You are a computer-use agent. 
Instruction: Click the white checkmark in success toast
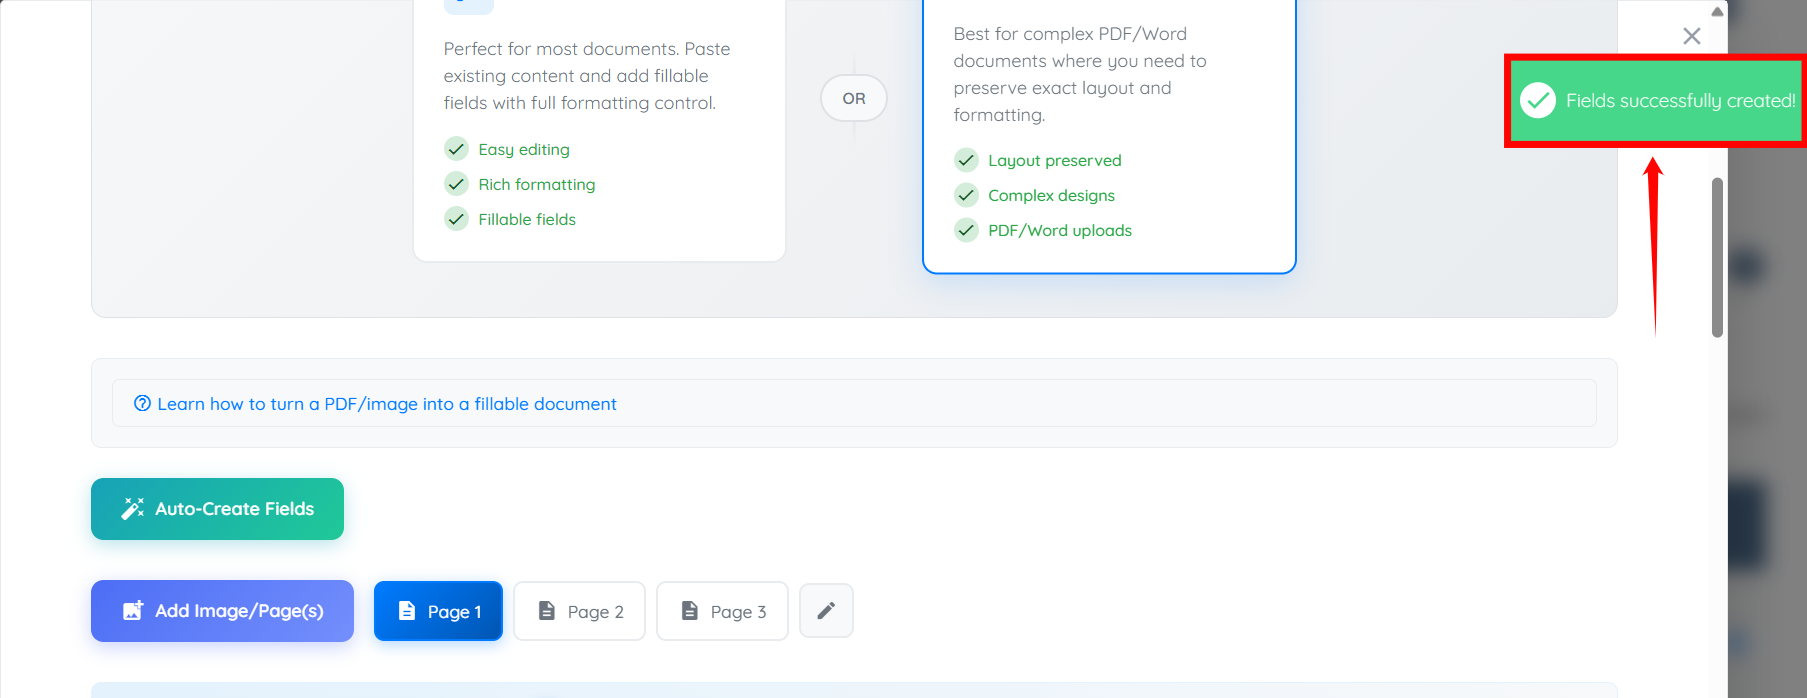pos(1537,101)
